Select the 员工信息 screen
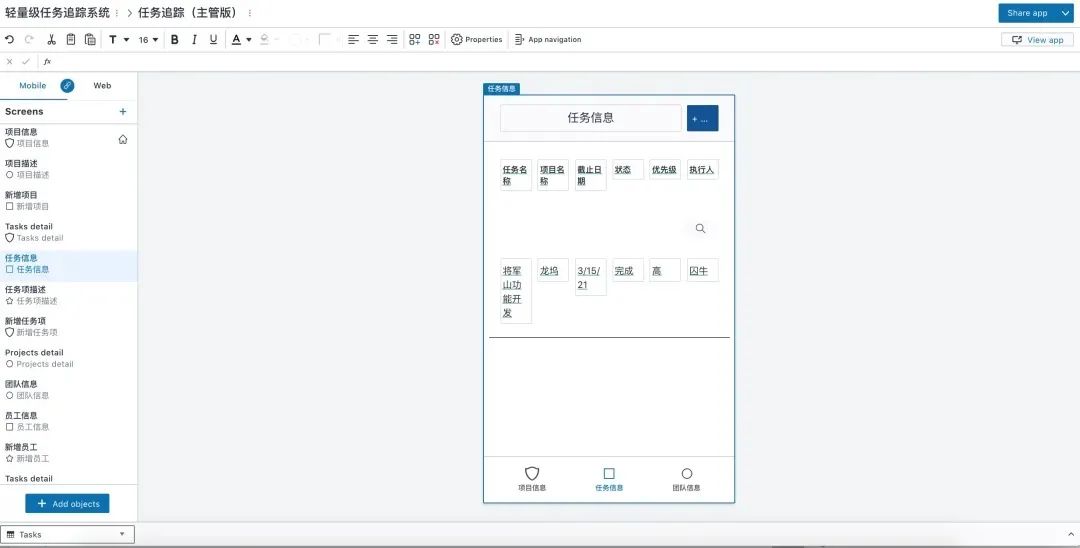 pyautogui.click(x=69, y=421)
